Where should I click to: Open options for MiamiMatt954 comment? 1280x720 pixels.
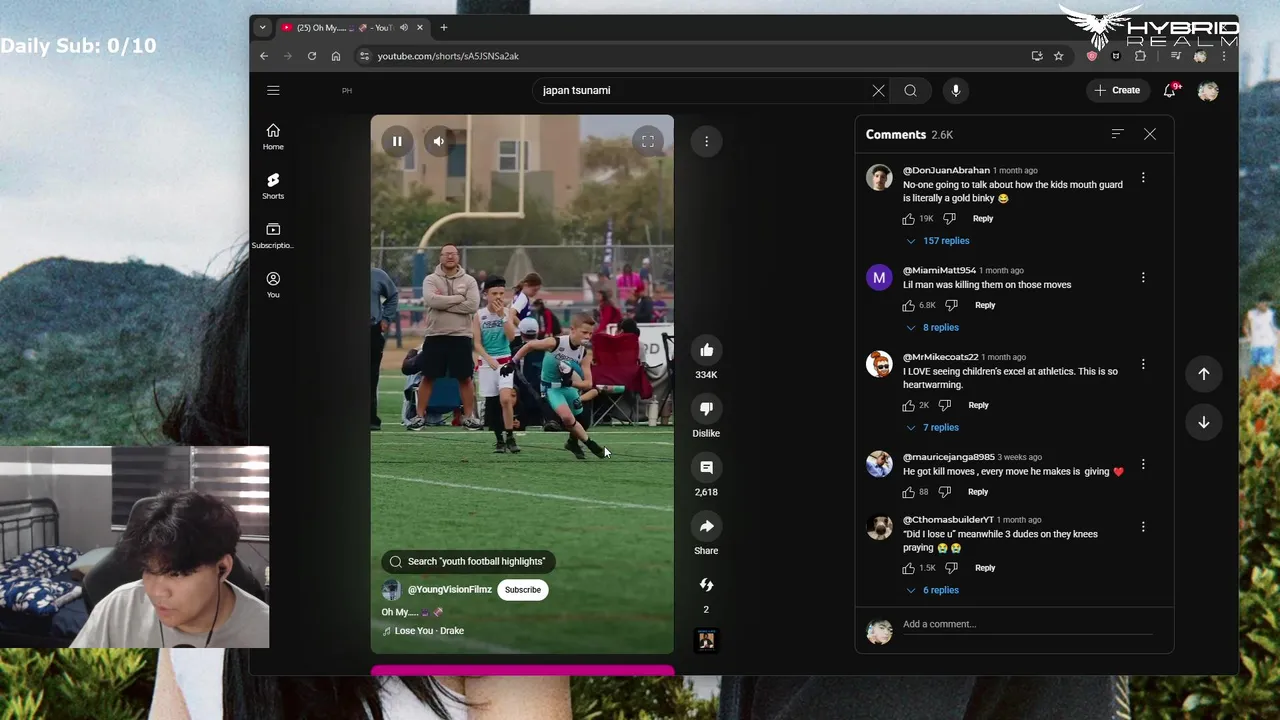click(1143, 278)
